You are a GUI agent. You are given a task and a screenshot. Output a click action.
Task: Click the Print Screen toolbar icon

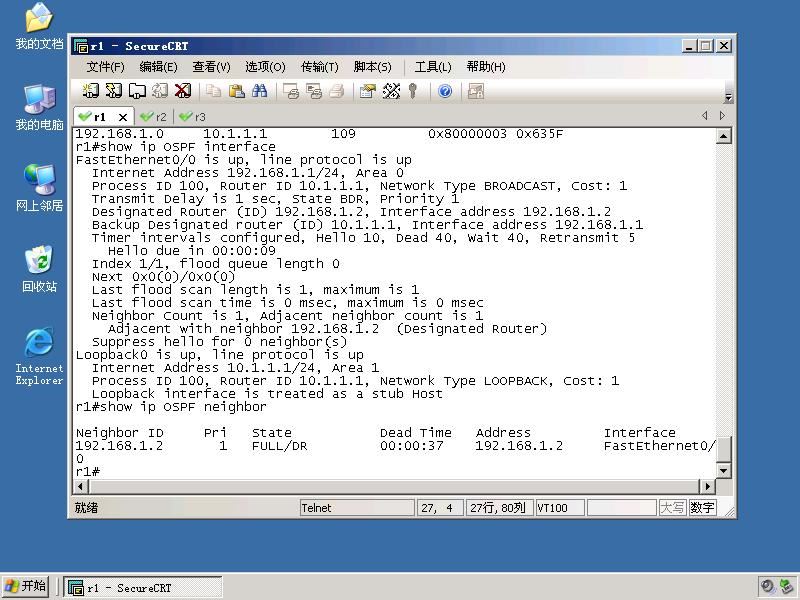coord(291,91)
